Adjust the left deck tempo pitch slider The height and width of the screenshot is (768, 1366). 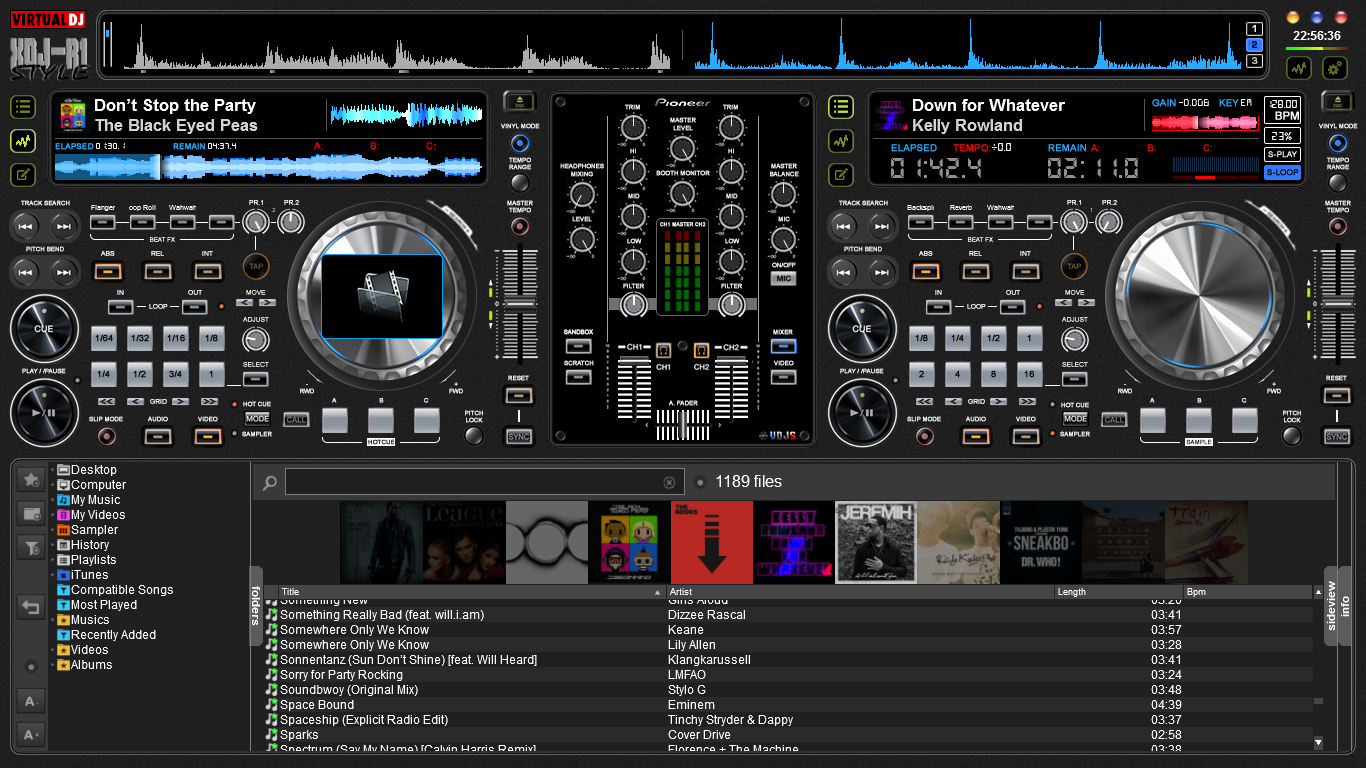coord(520,302)
